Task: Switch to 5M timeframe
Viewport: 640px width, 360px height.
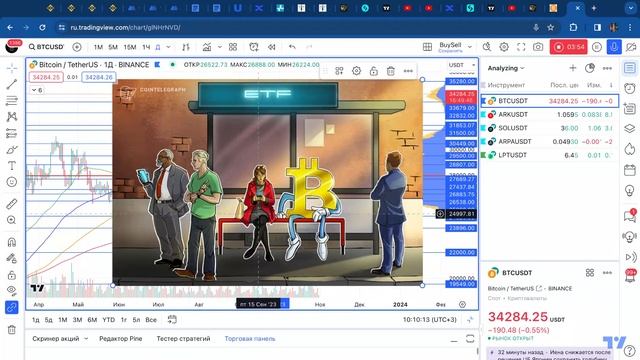Action: click(113, 47)
